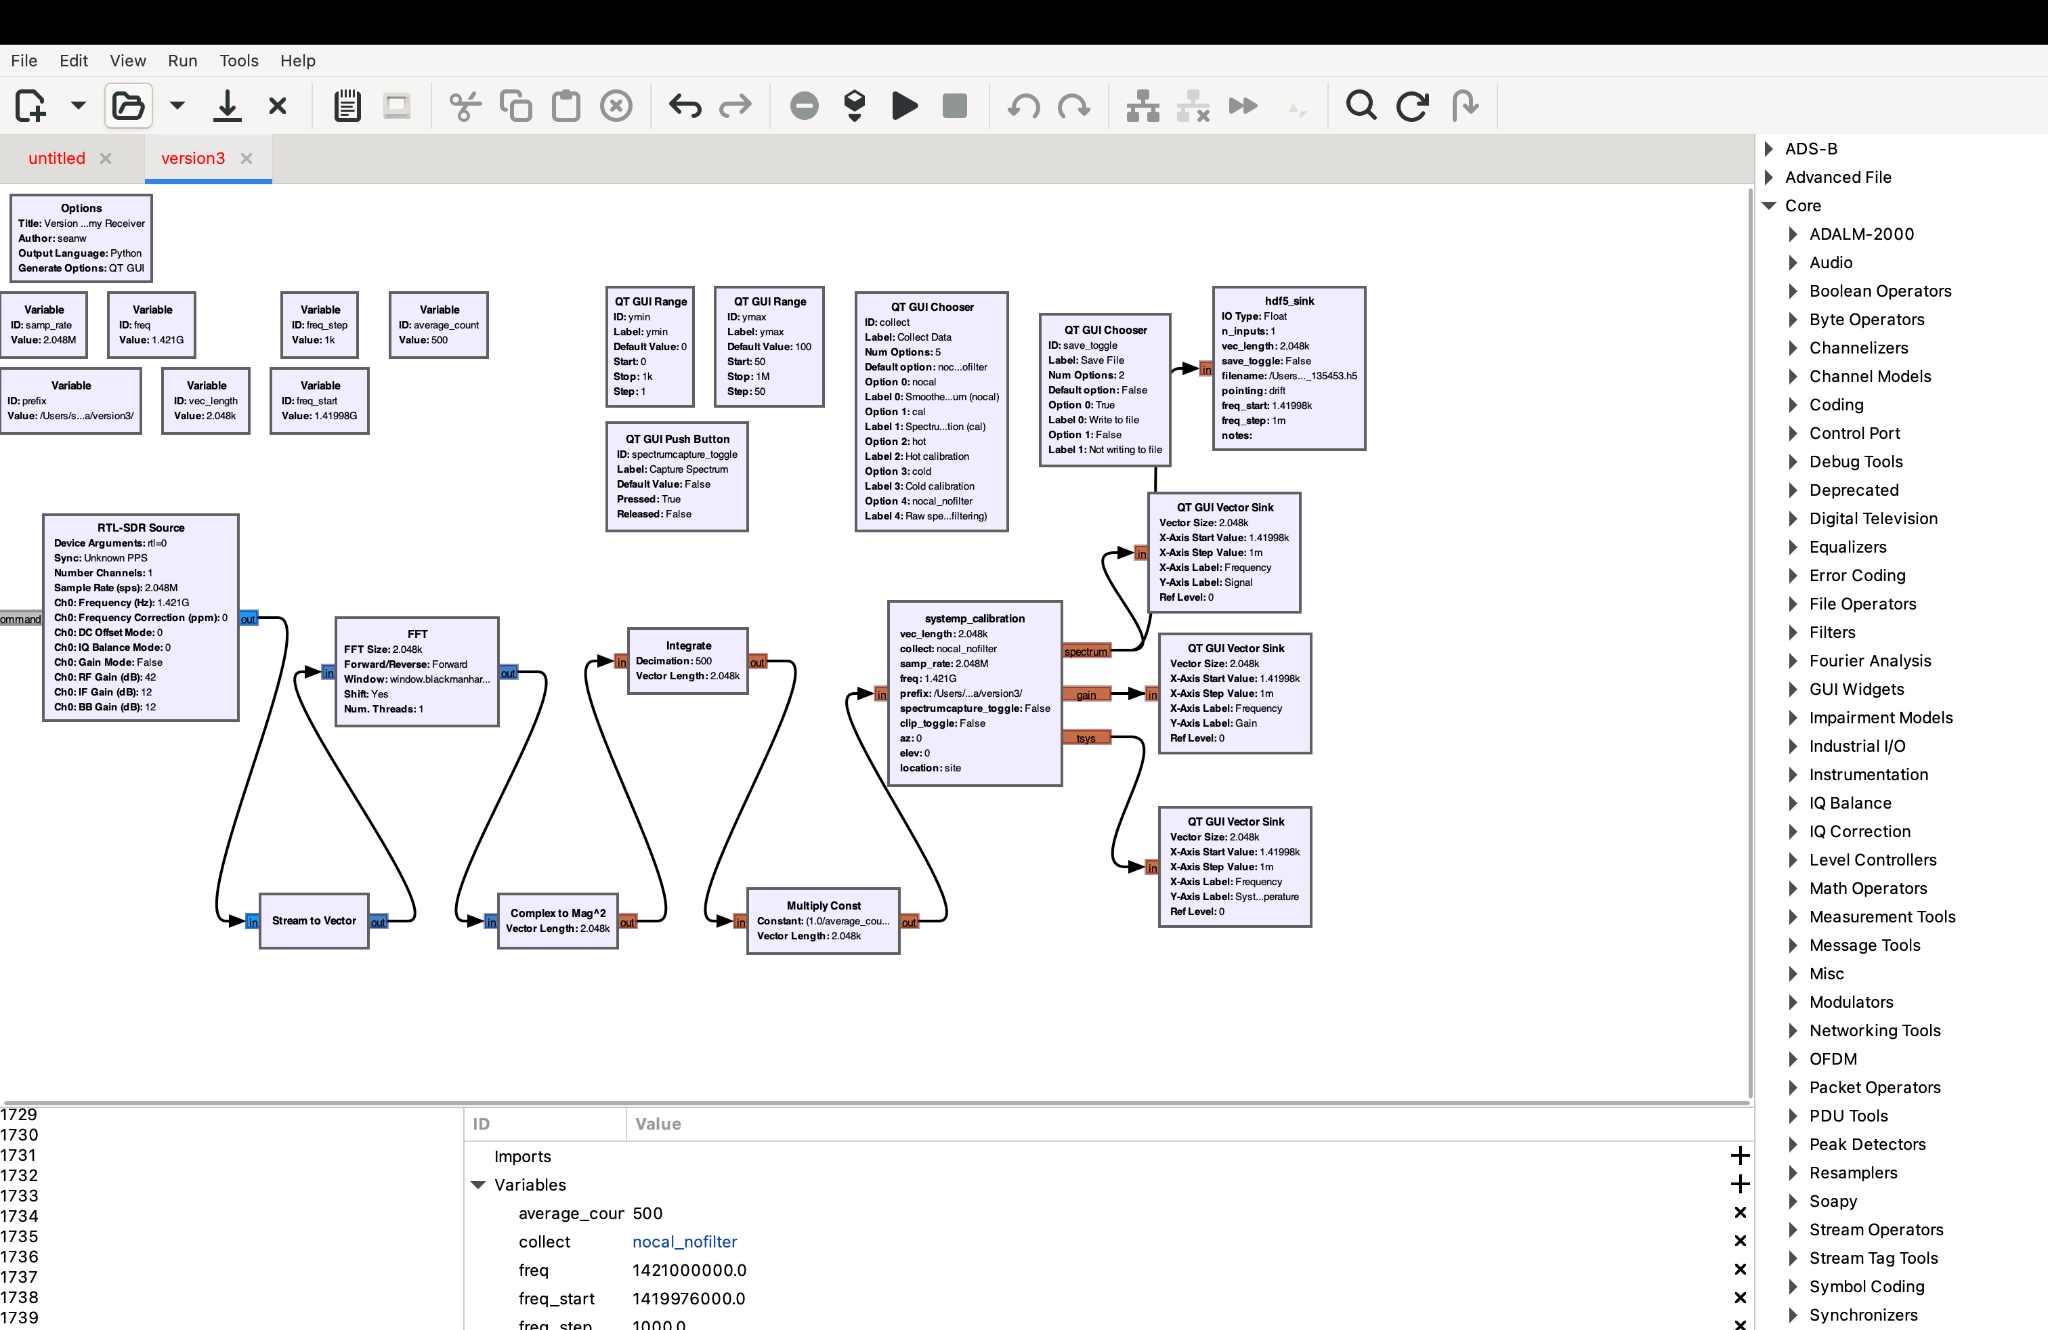Click the collect value nocal_nofilter
This screenshot has width=2048, height=1330.
pos(685,1242)
